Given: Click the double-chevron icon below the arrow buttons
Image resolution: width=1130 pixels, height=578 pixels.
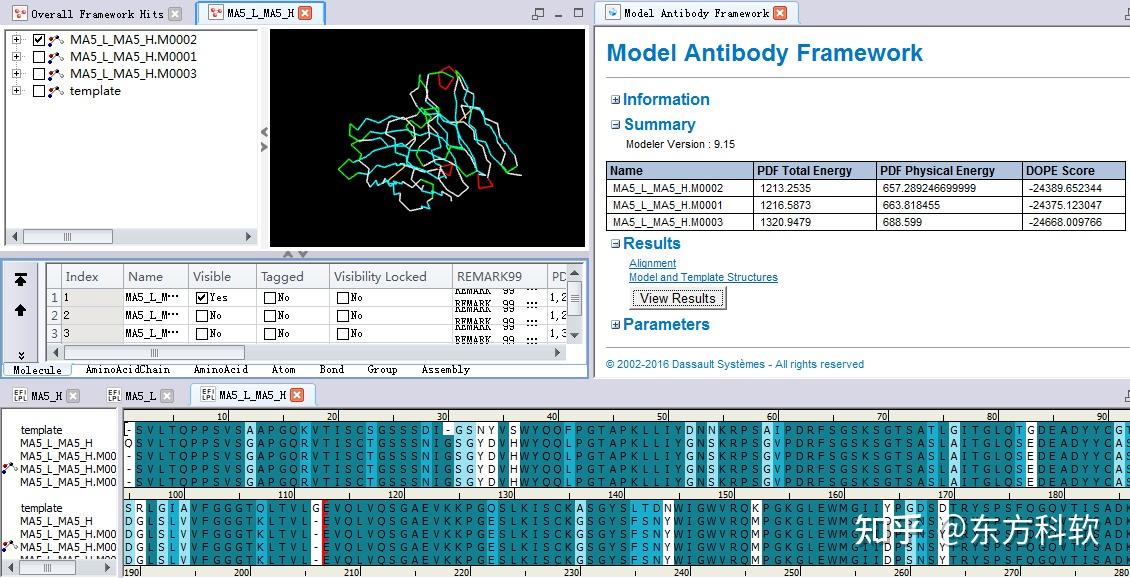Looking at the screenshot, I should point(20,354).
